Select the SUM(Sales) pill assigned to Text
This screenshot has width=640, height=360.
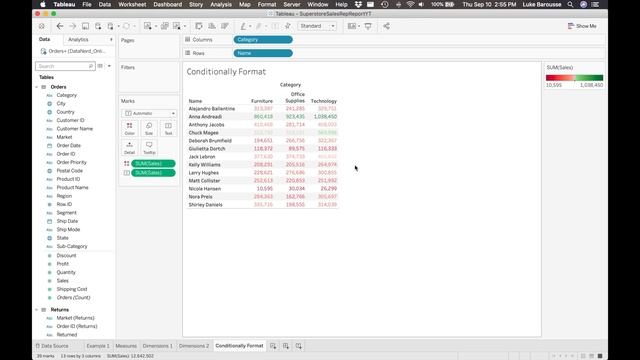click(x=153, y=173)
